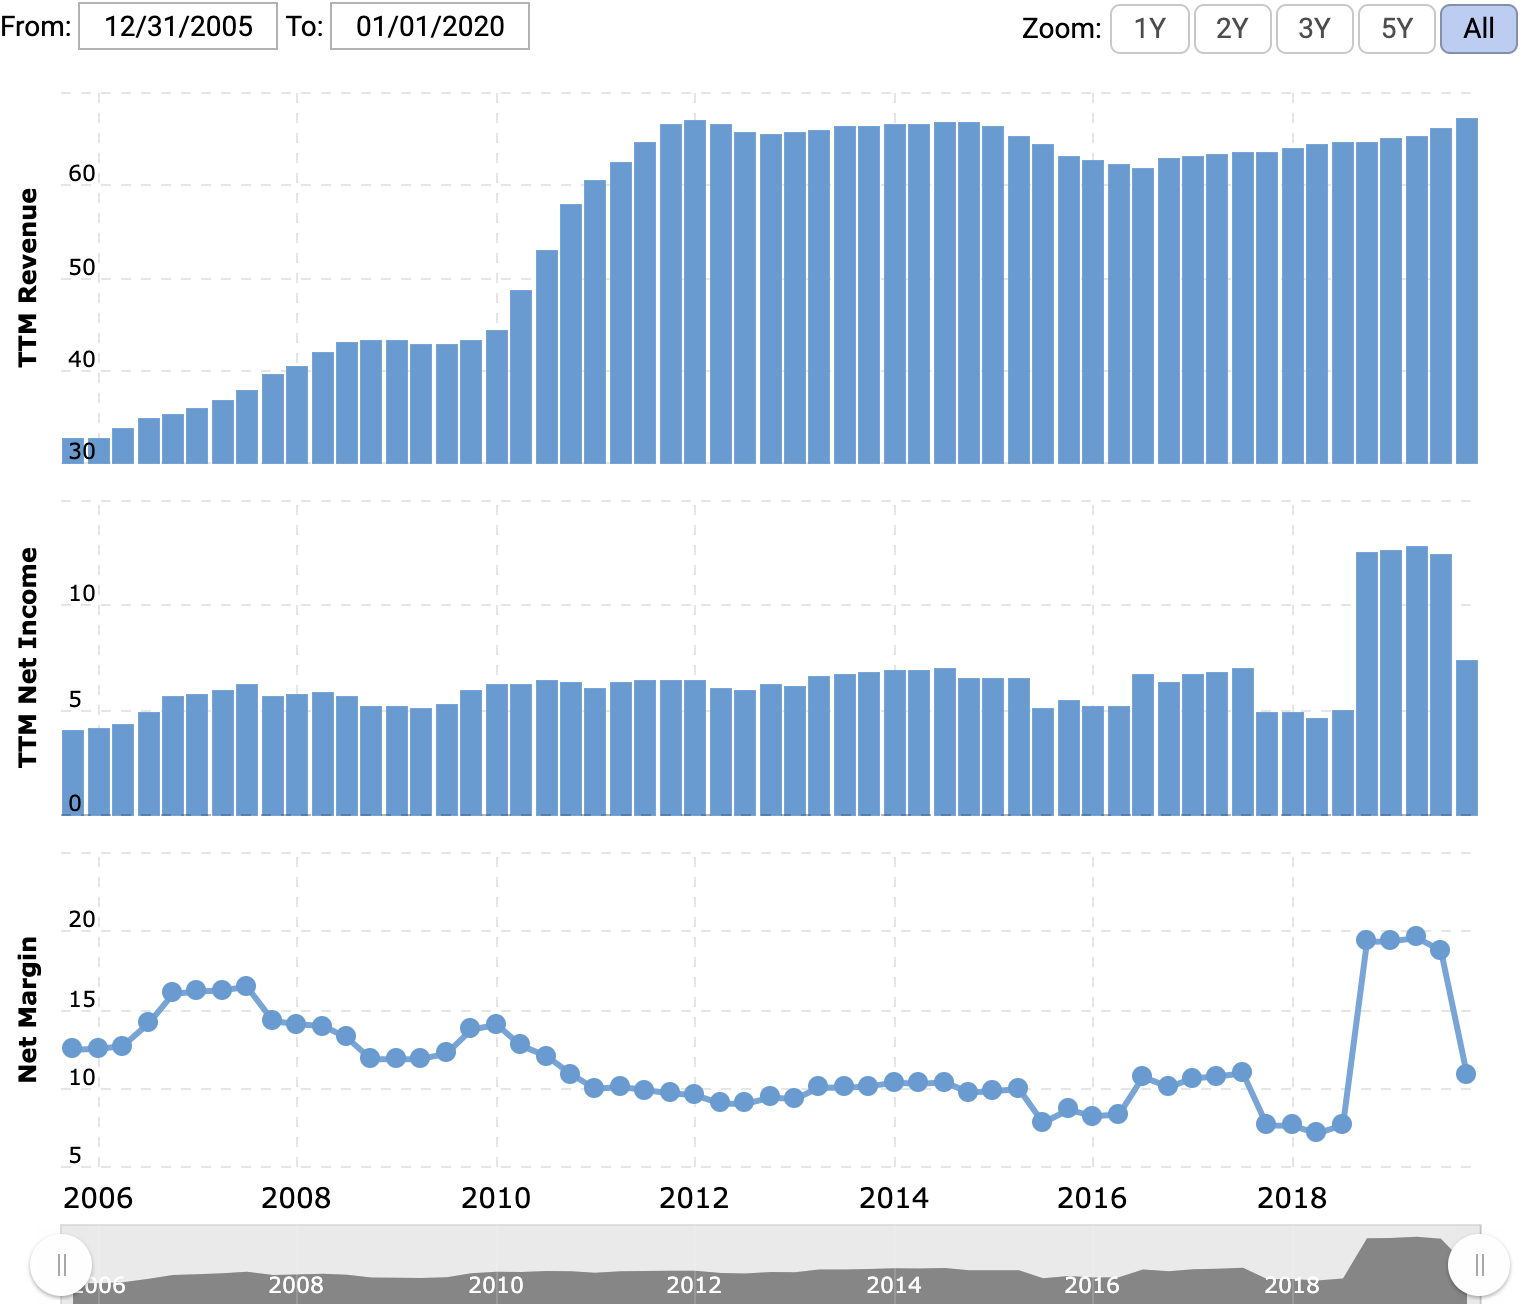Click the final Net Margin data point
Screen dimensions: 1522x1304
pos(1466,1074)
